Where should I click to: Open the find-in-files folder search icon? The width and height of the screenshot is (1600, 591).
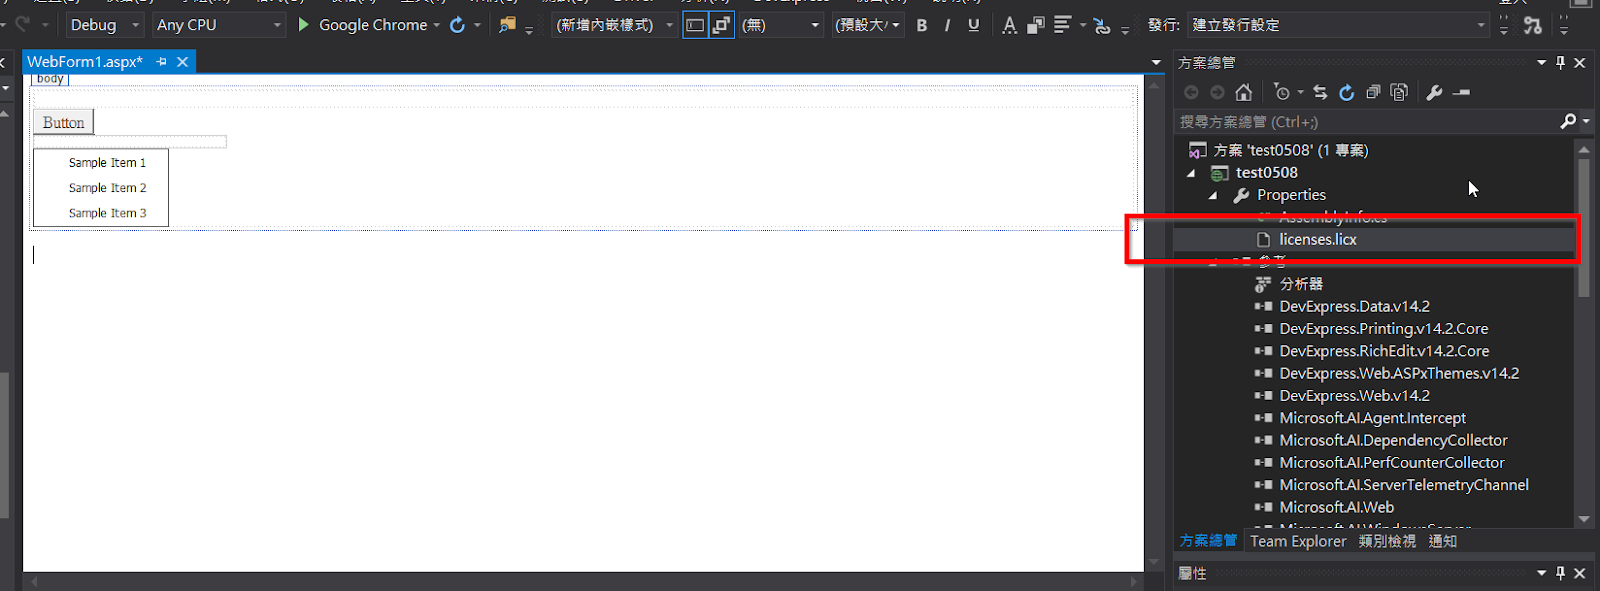[x=508, y=24]
